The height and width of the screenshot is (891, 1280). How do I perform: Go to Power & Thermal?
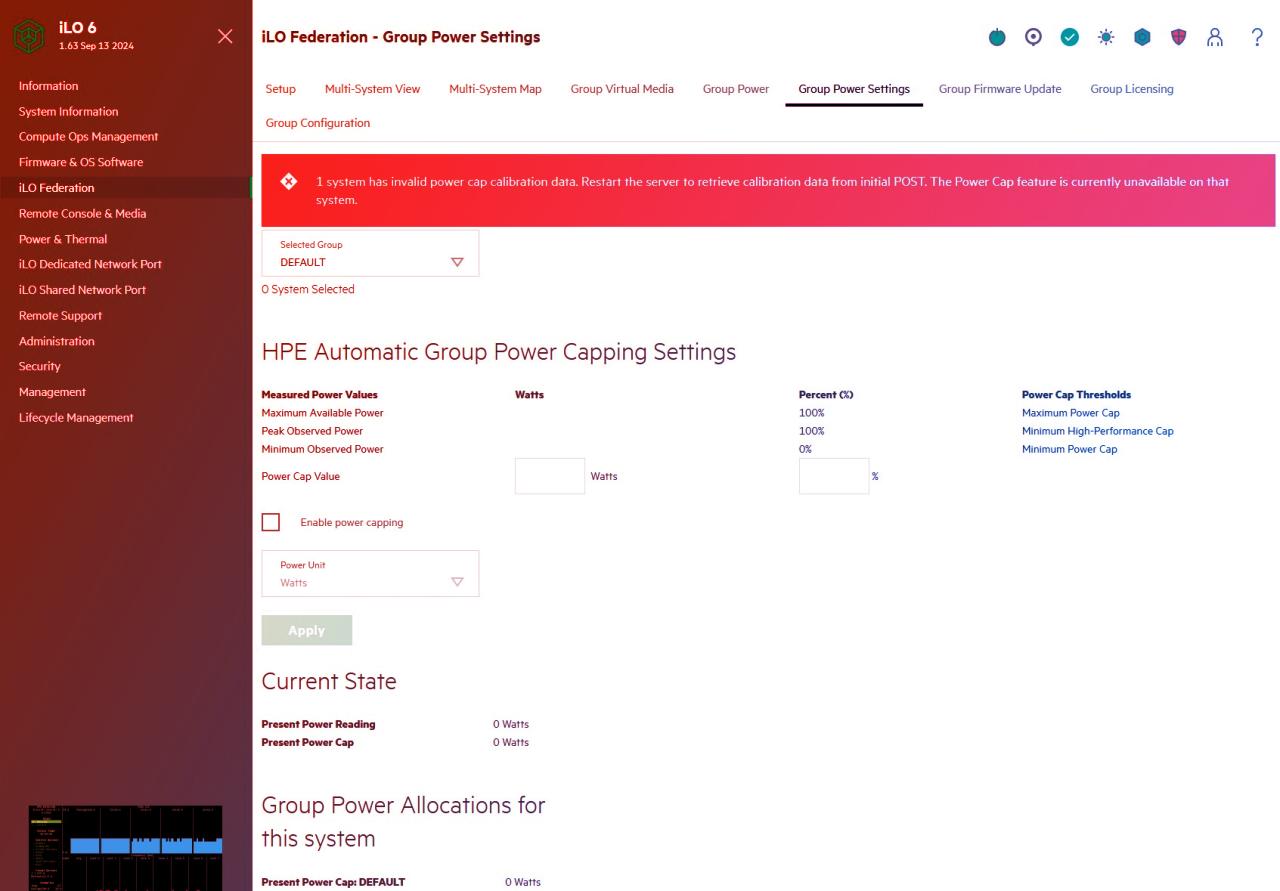pos(63,240)
